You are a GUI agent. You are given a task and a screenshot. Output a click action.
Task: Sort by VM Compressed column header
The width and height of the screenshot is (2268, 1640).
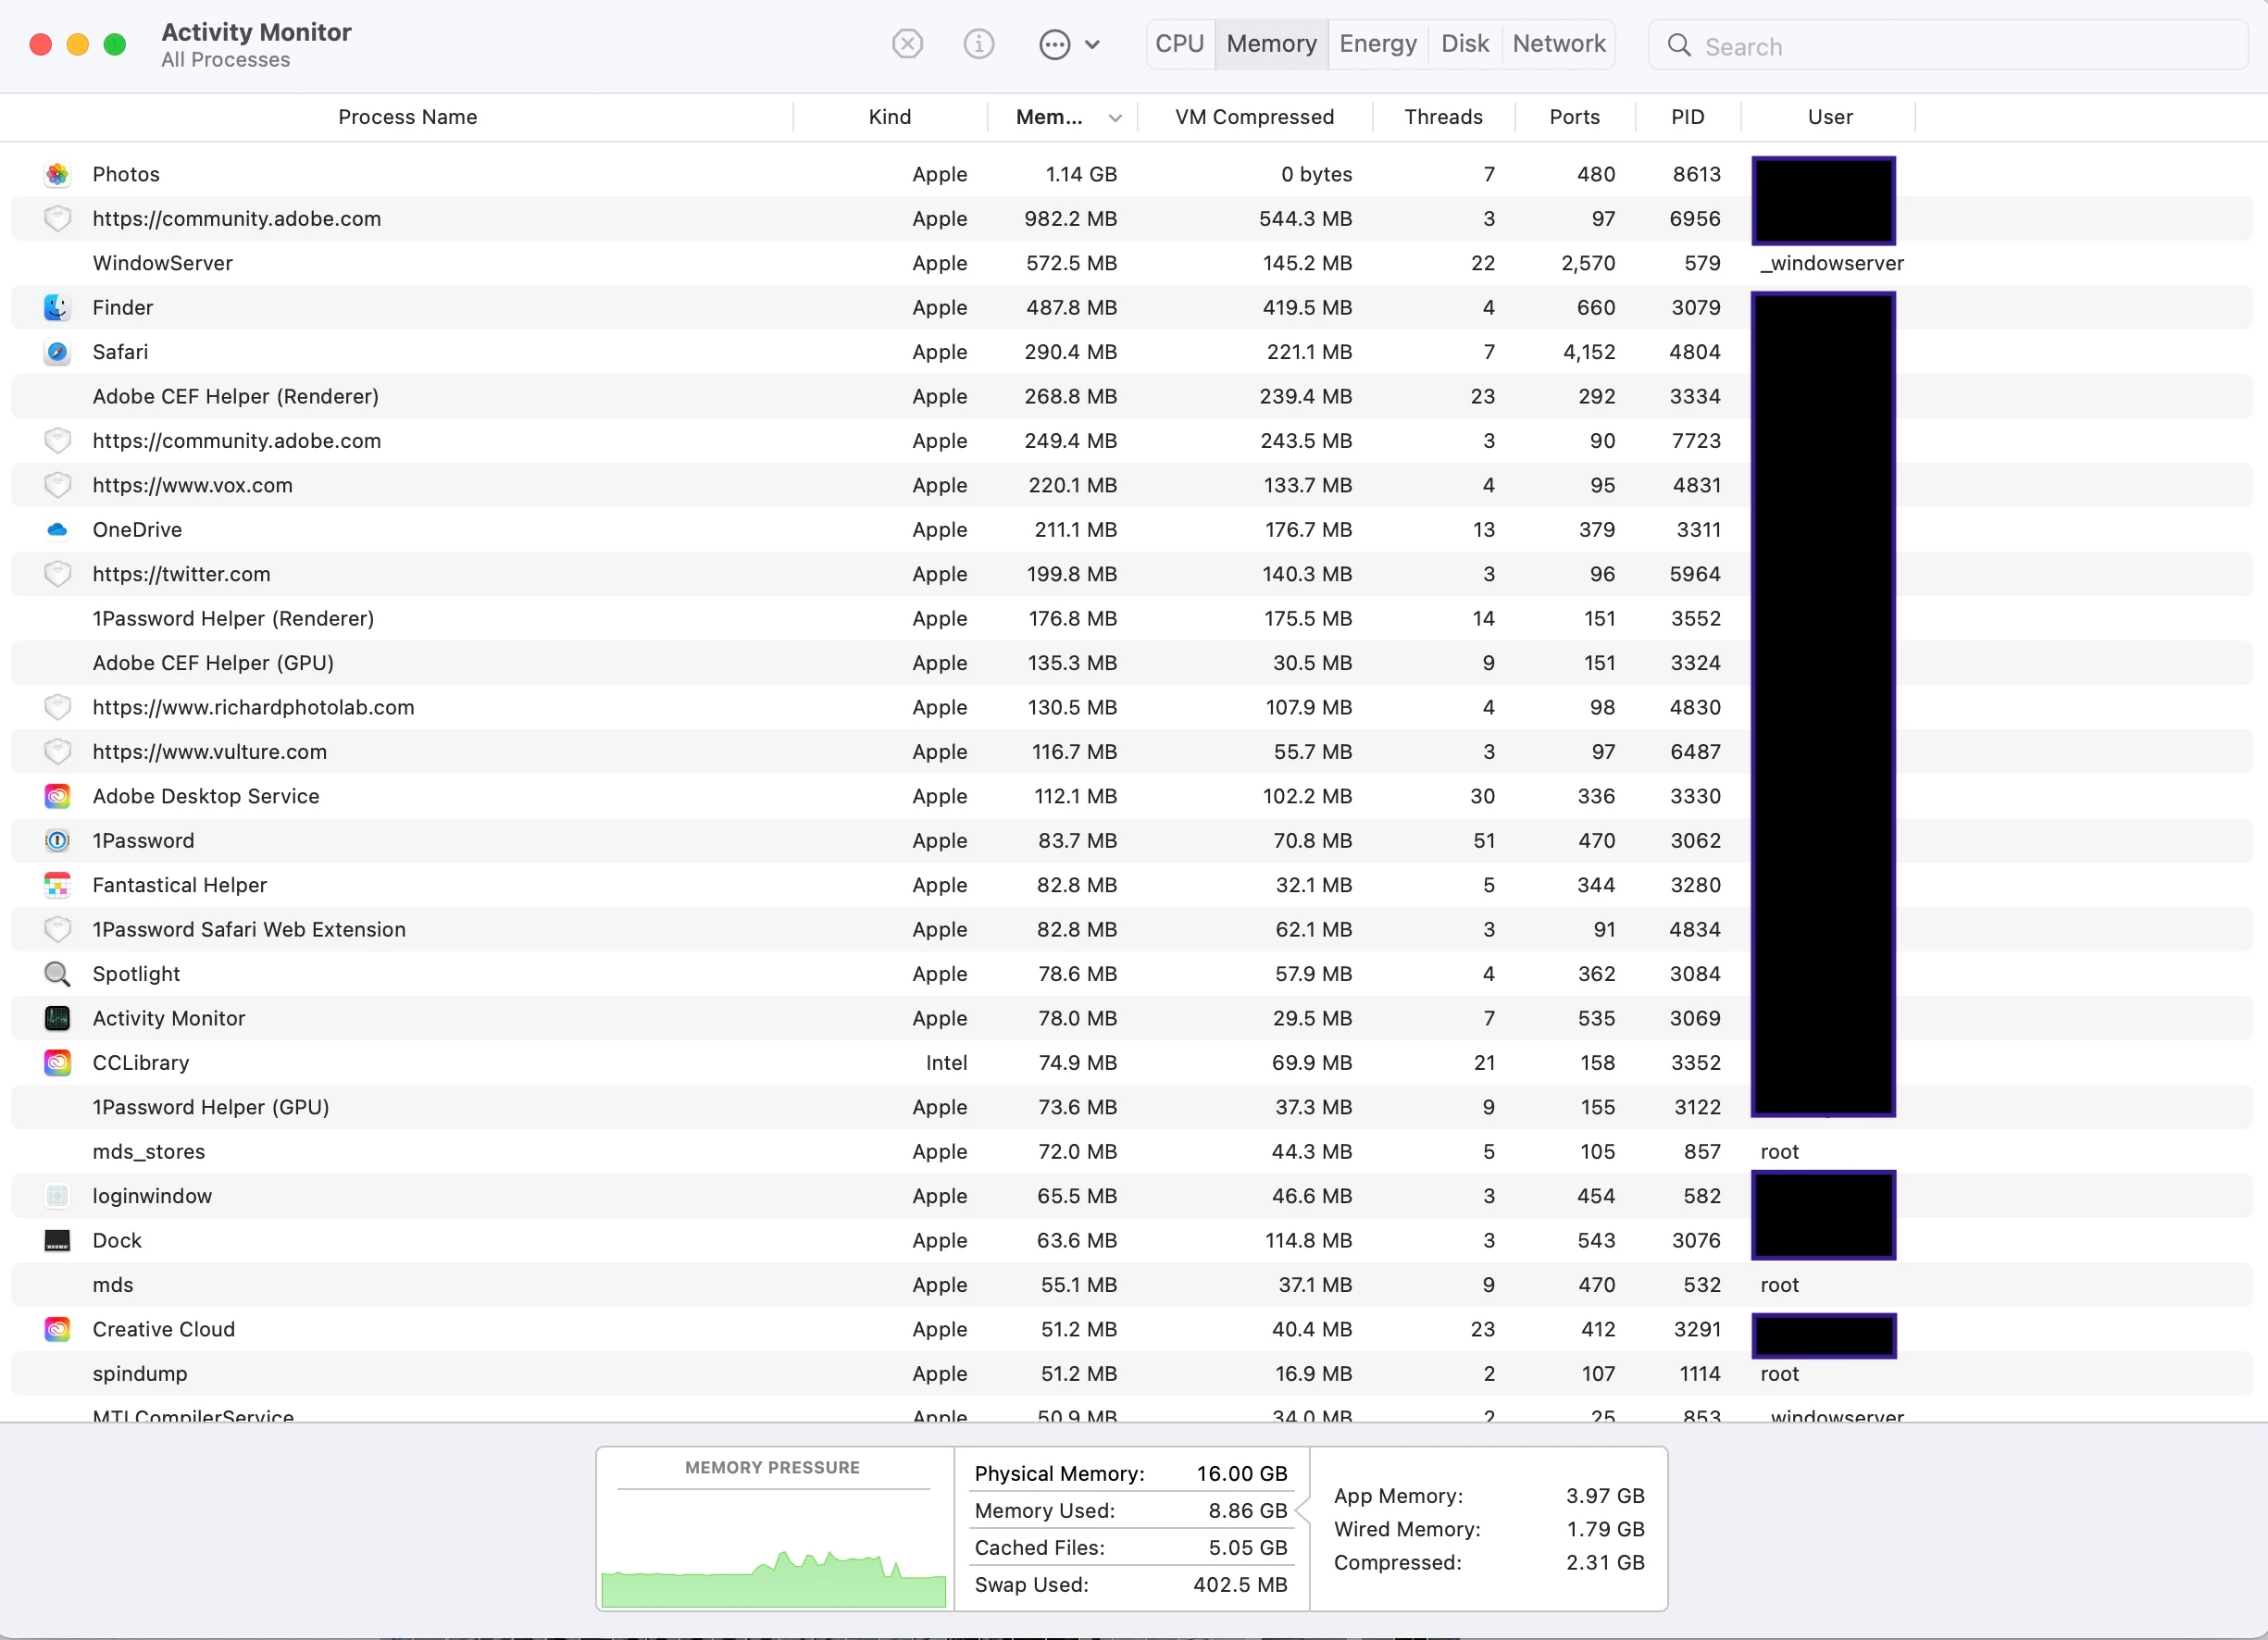[x=1254, y=117]
